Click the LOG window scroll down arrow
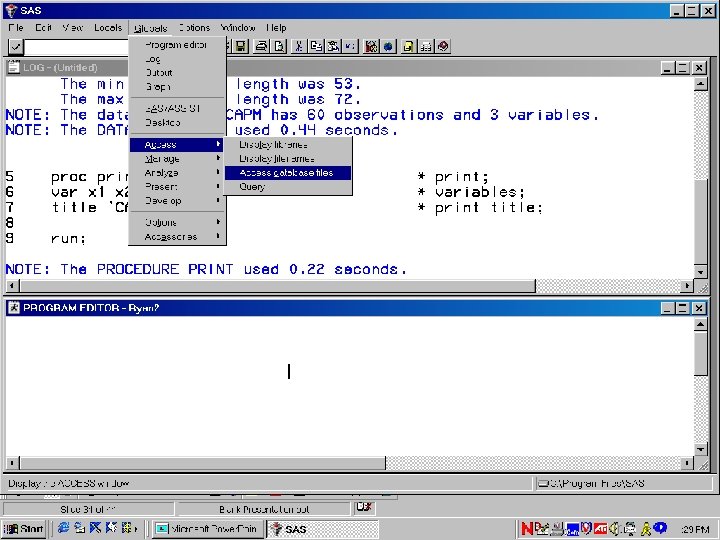This screenshot has height=540, width=720. 700,271
